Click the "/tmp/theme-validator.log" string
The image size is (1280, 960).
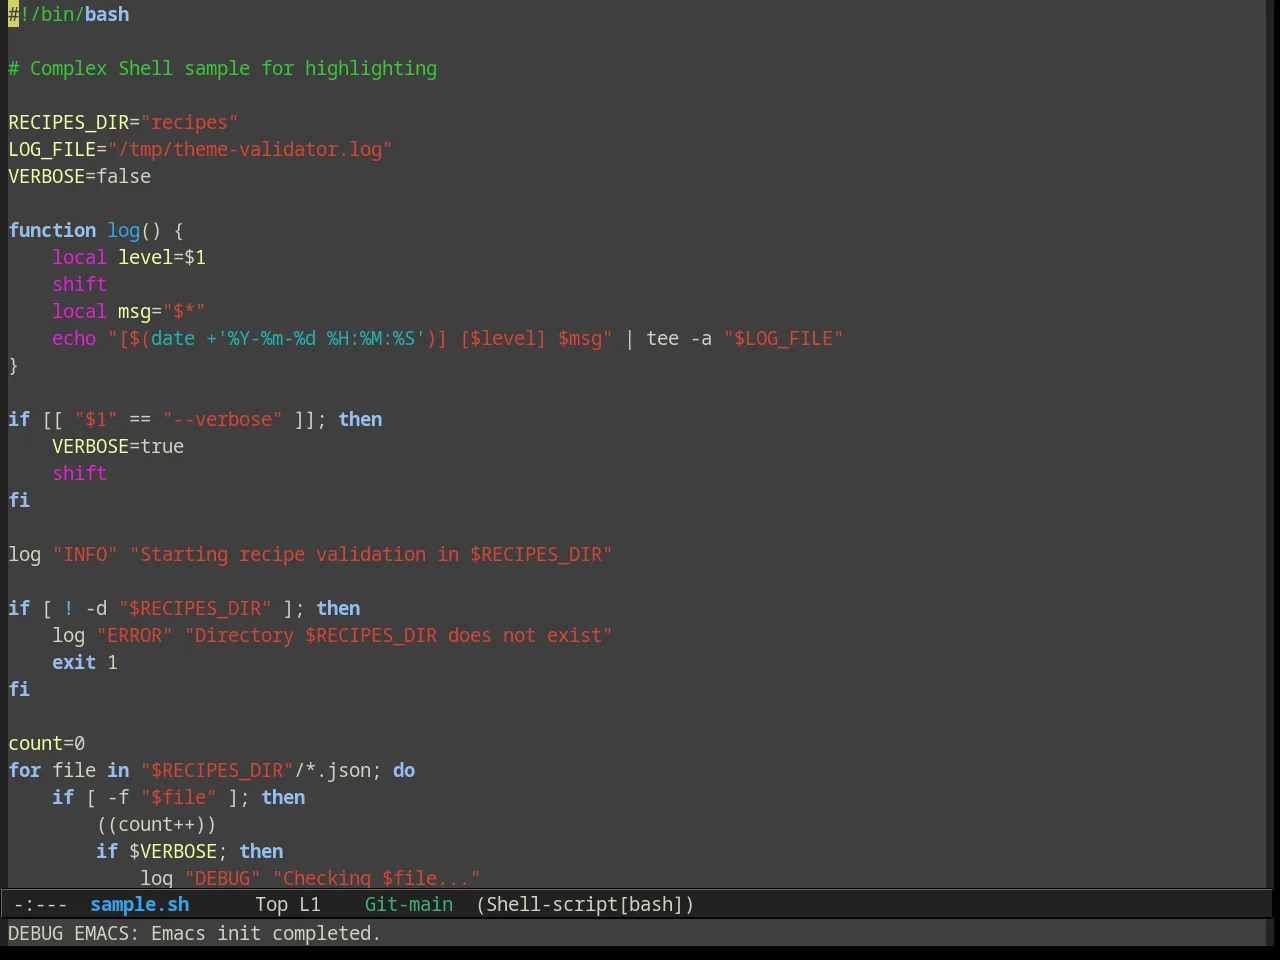point(250,149)
